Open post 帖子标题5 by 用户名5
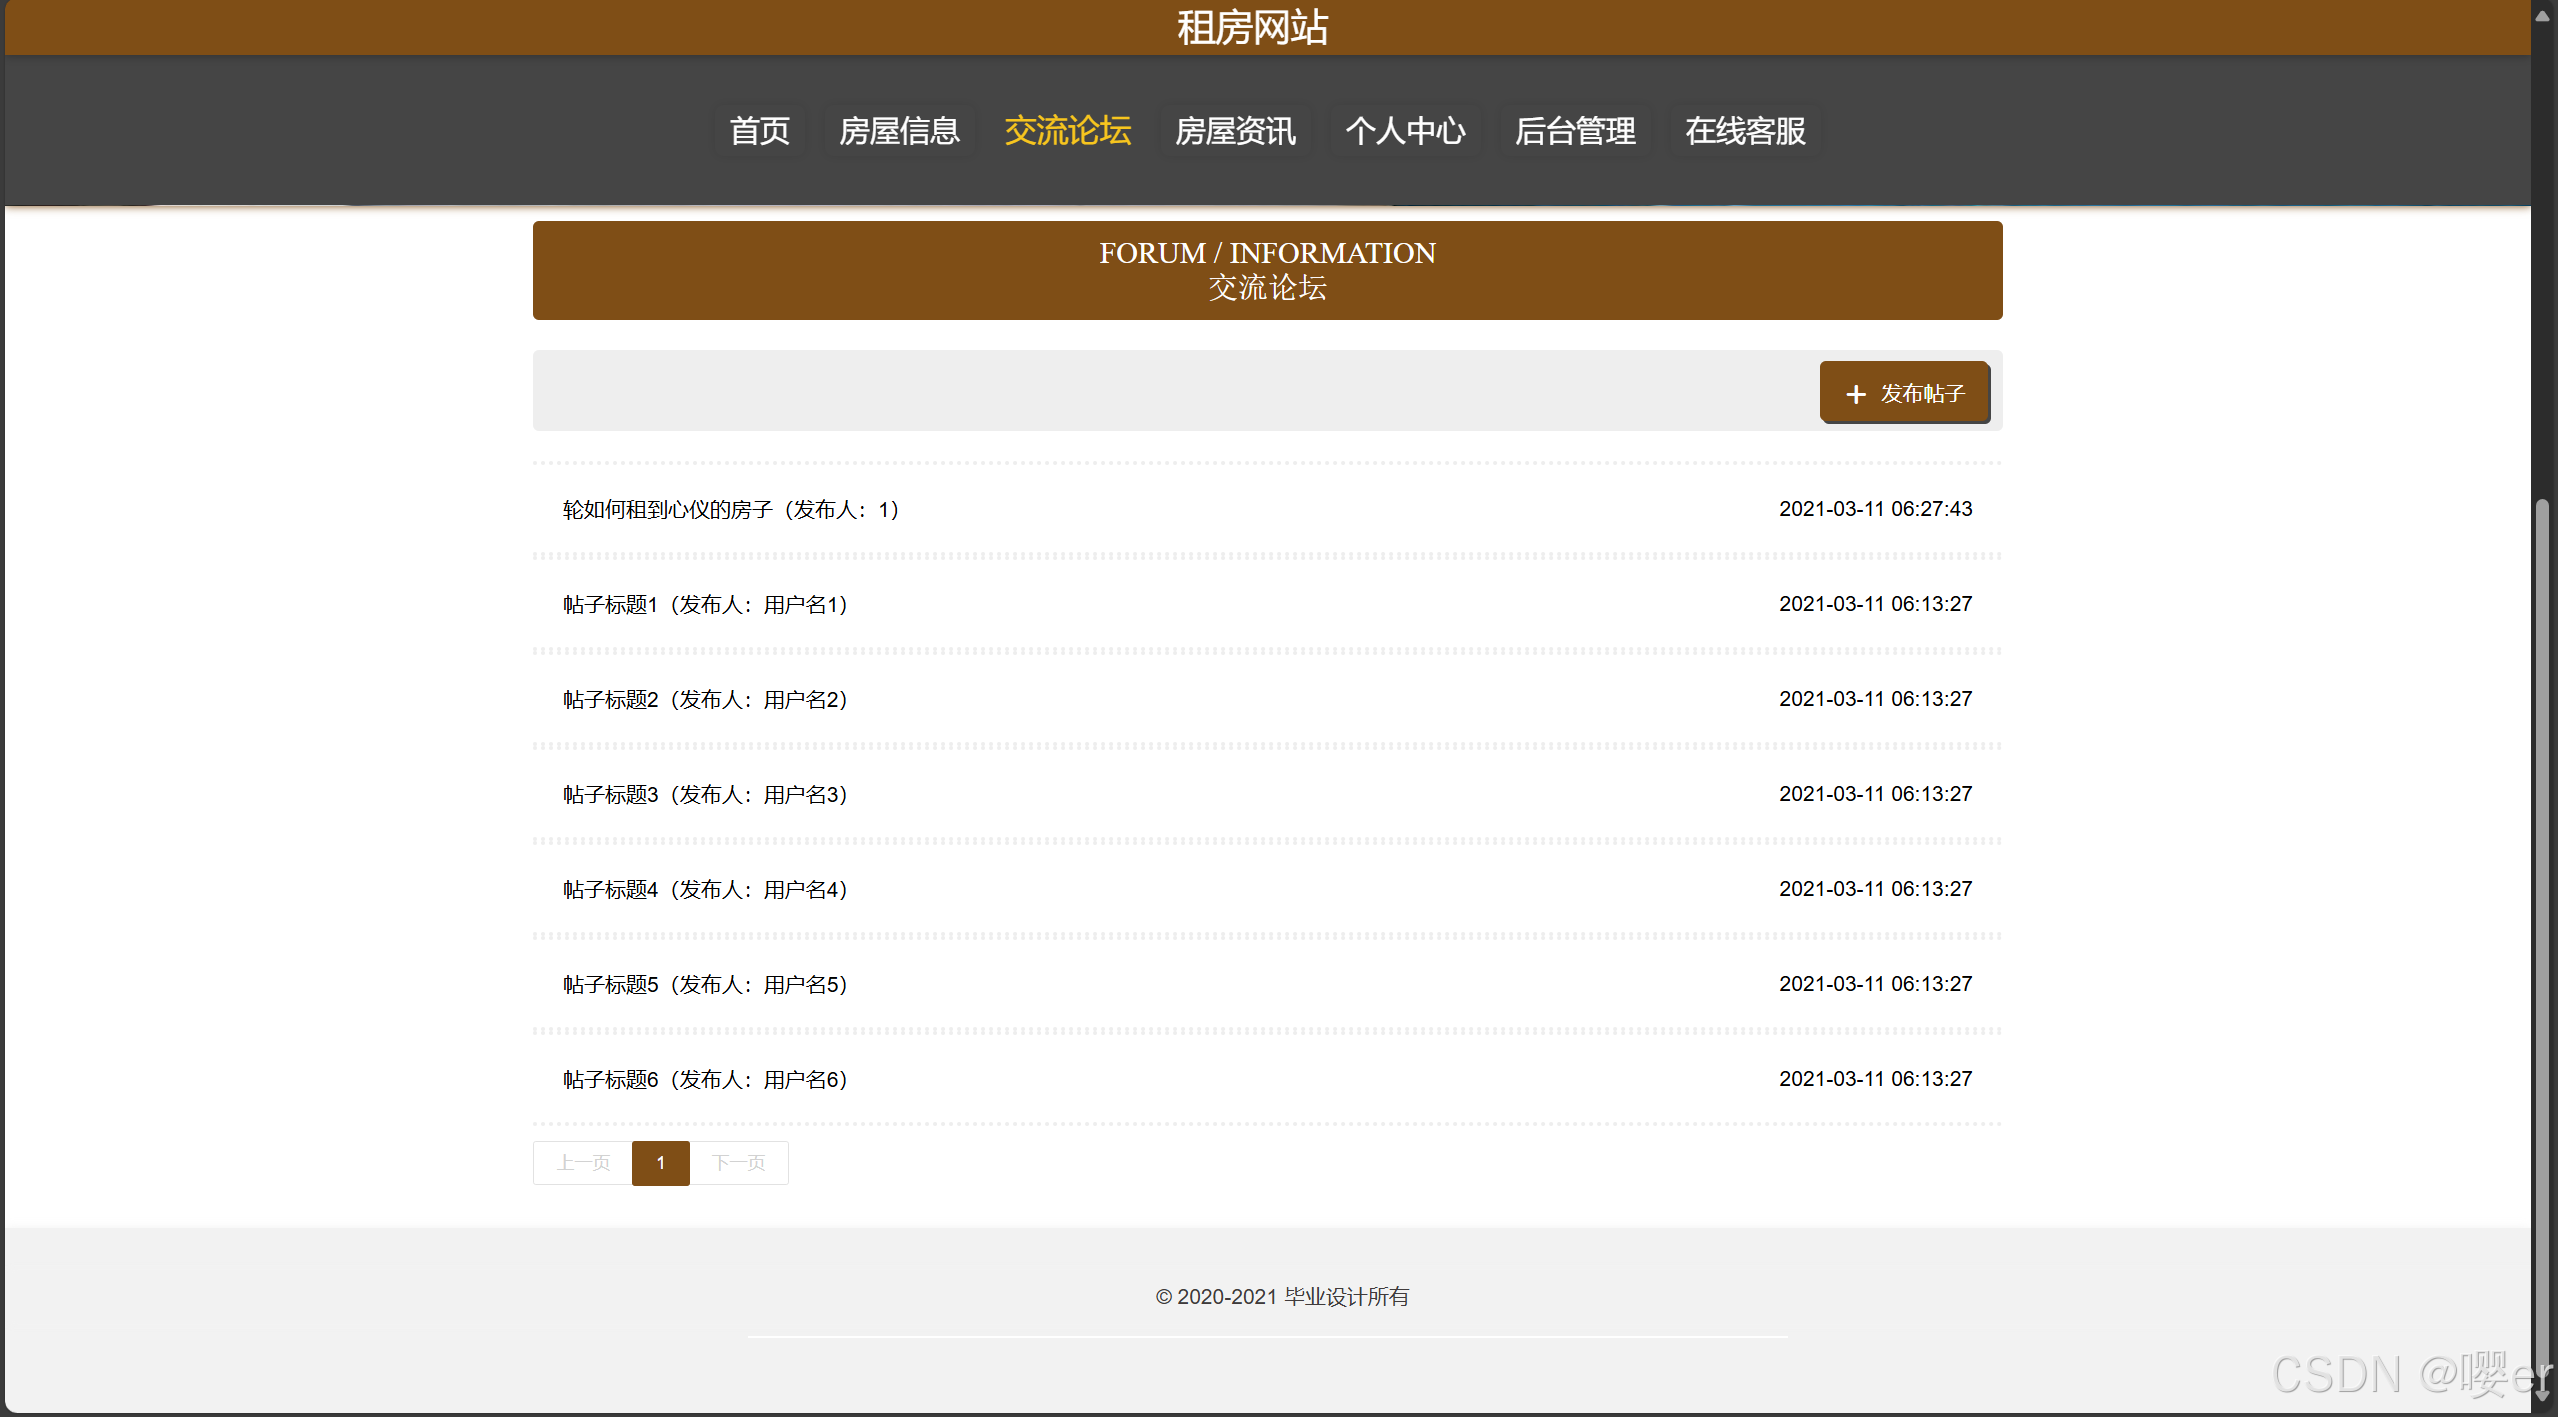This screenshot has width=2558, height=1417. [x=704, y=984]
